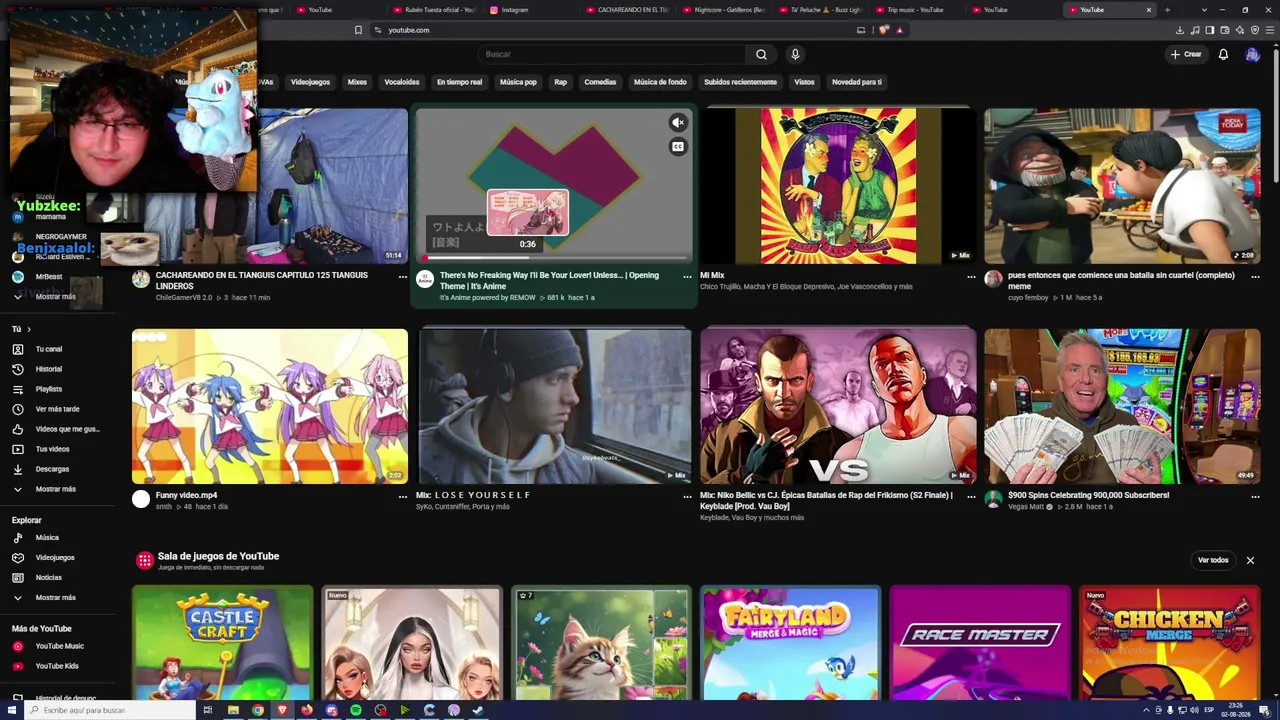Open Firefox from the taskbar
The image size is (1280, 720).
coord(307,710)
